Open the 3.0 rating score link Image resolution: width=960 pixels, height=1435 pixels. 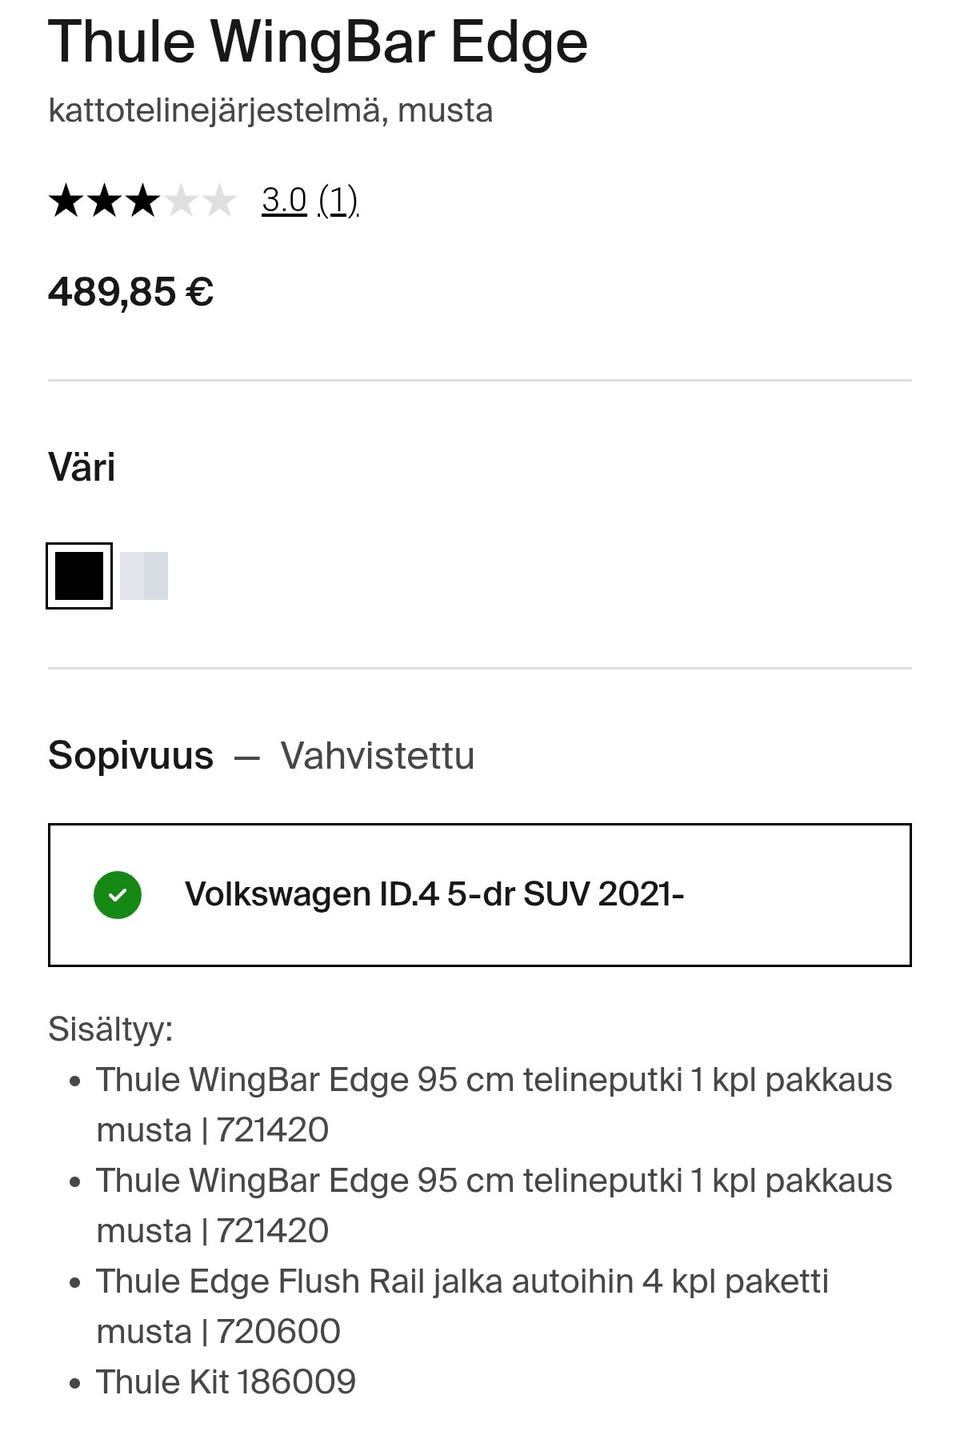(284, 201)
